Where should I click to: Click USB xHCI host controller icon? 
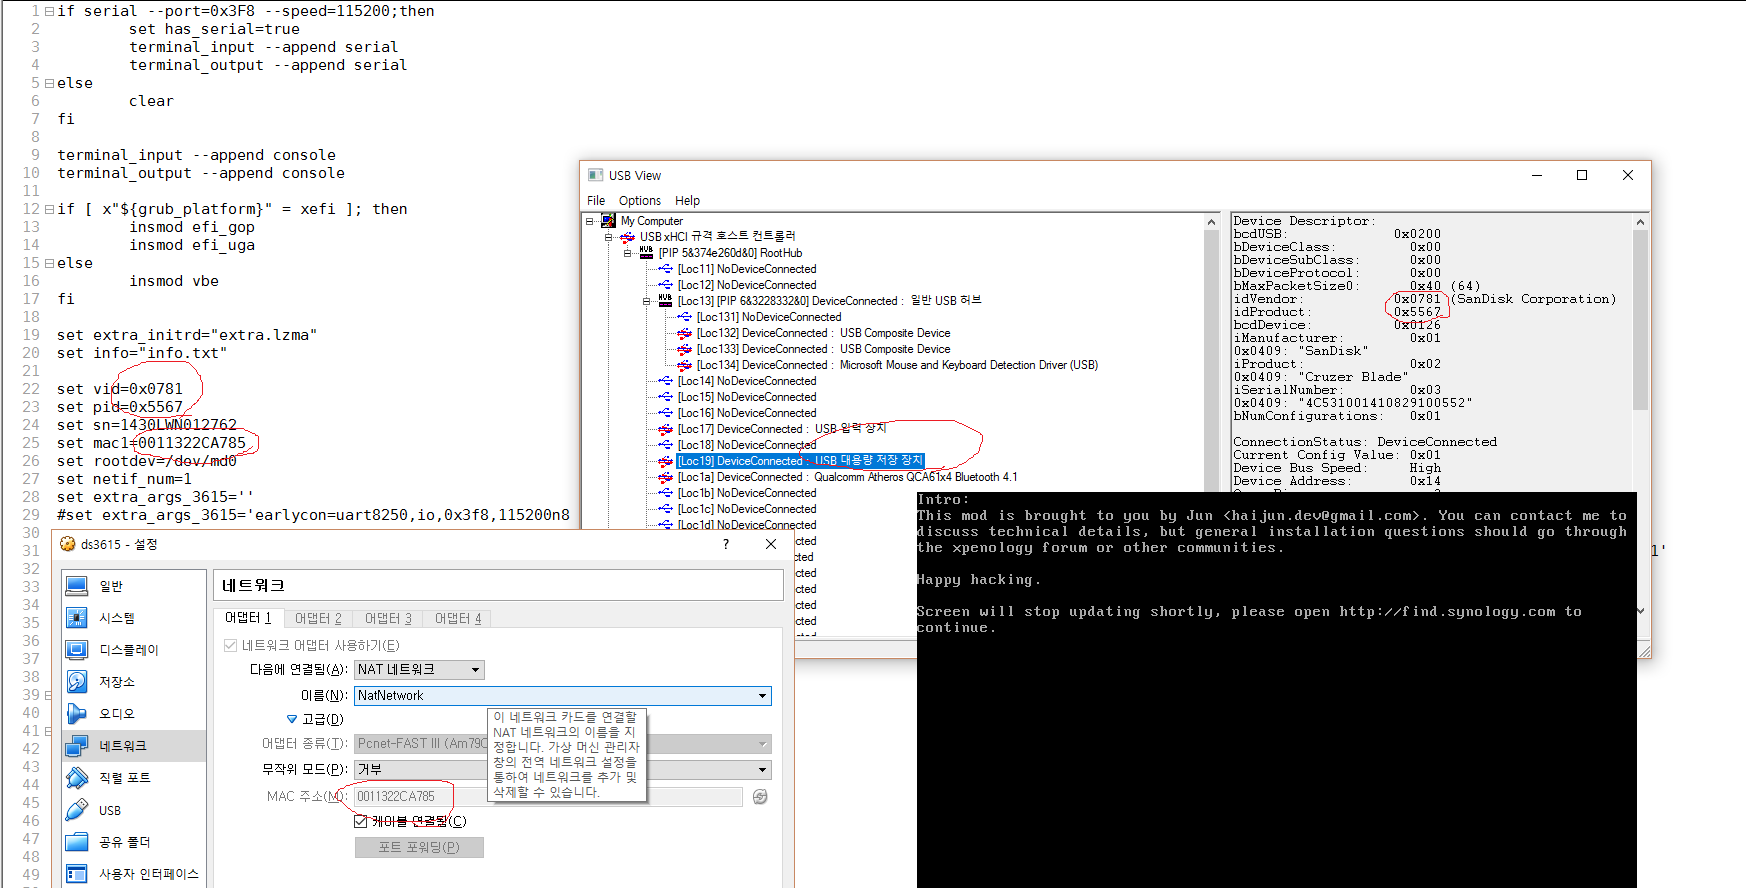click(627, 237)
